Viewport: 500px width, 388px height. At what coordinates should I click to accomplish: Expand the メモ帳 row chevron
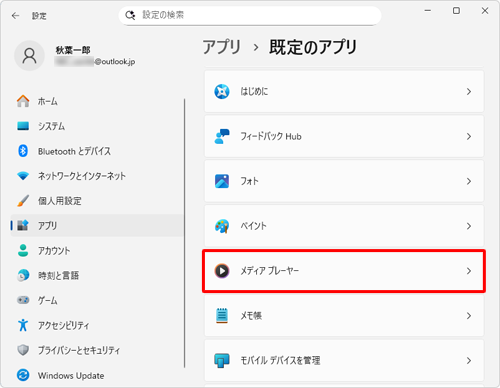[x=469, y=315]
